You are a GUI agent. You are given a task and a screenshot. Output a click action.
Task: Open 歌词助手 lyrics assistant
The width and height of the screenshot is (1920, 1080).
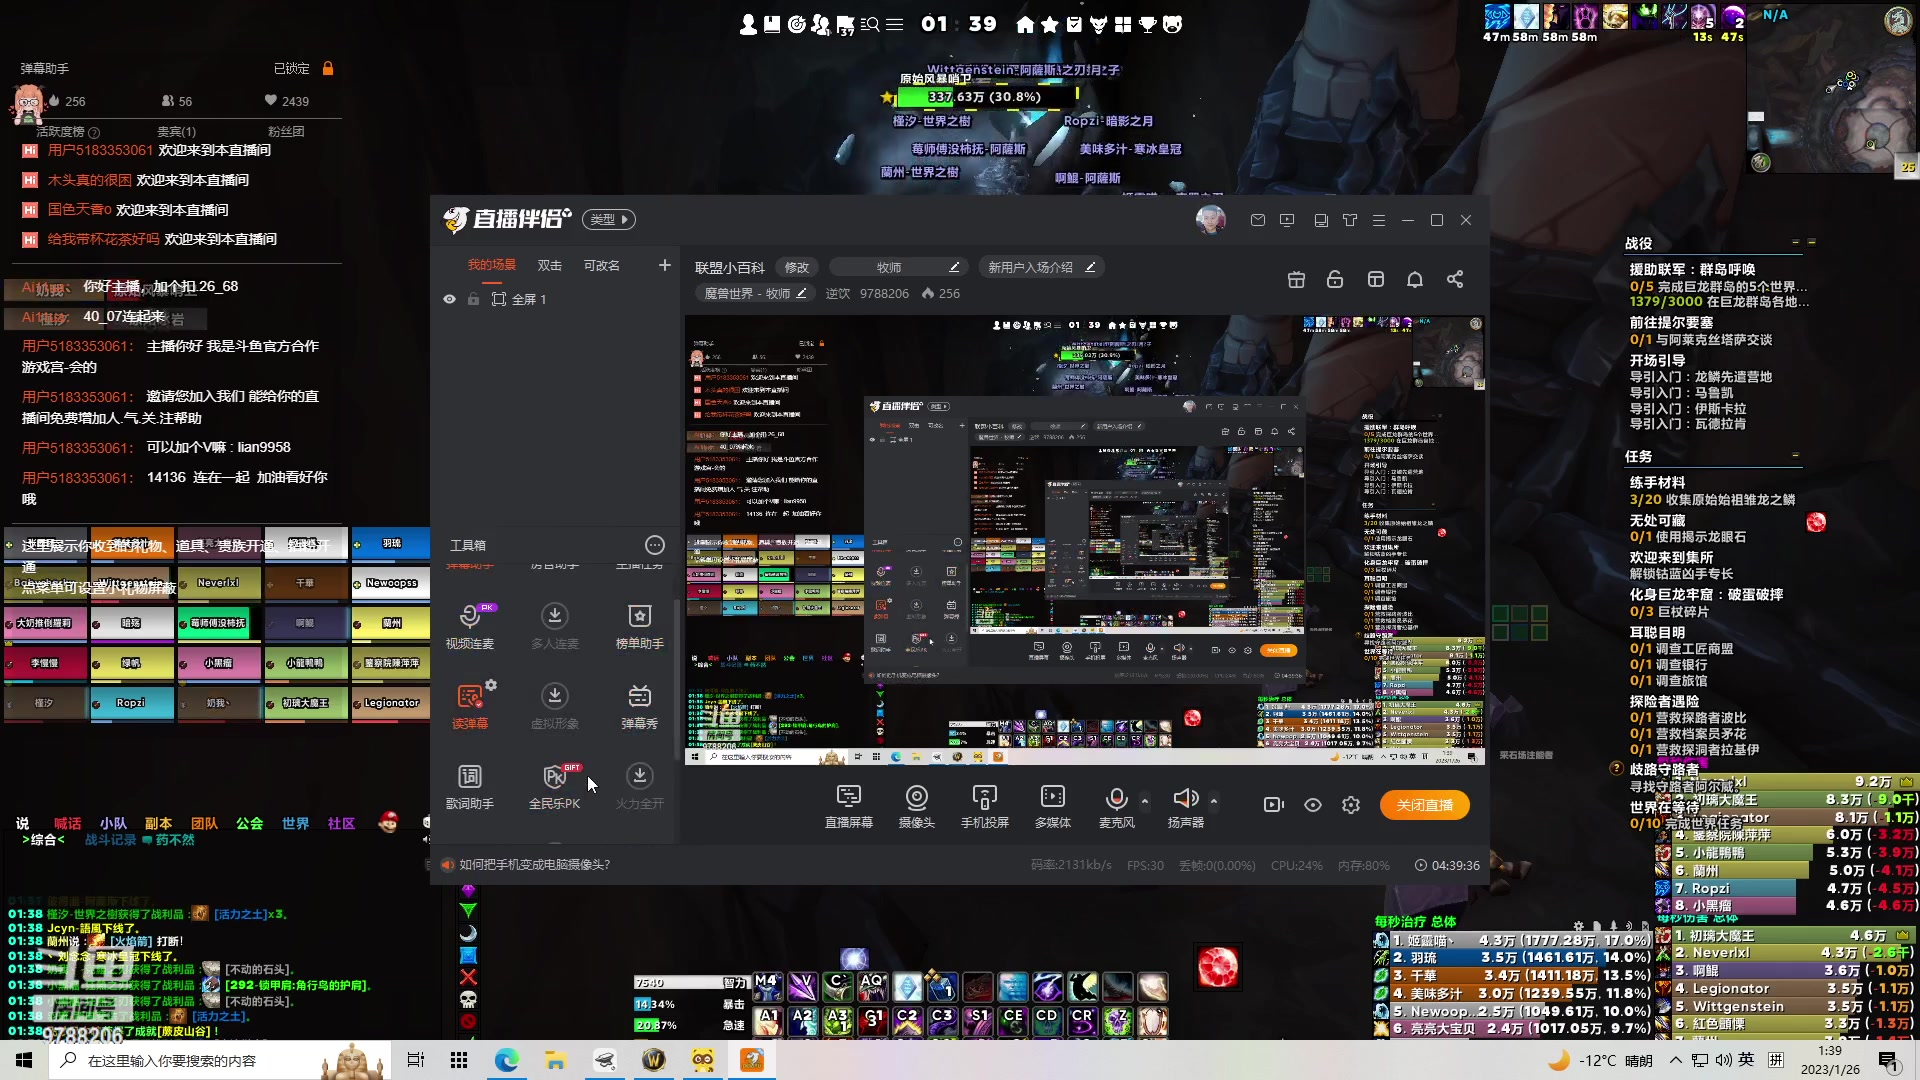click(470, 786)
